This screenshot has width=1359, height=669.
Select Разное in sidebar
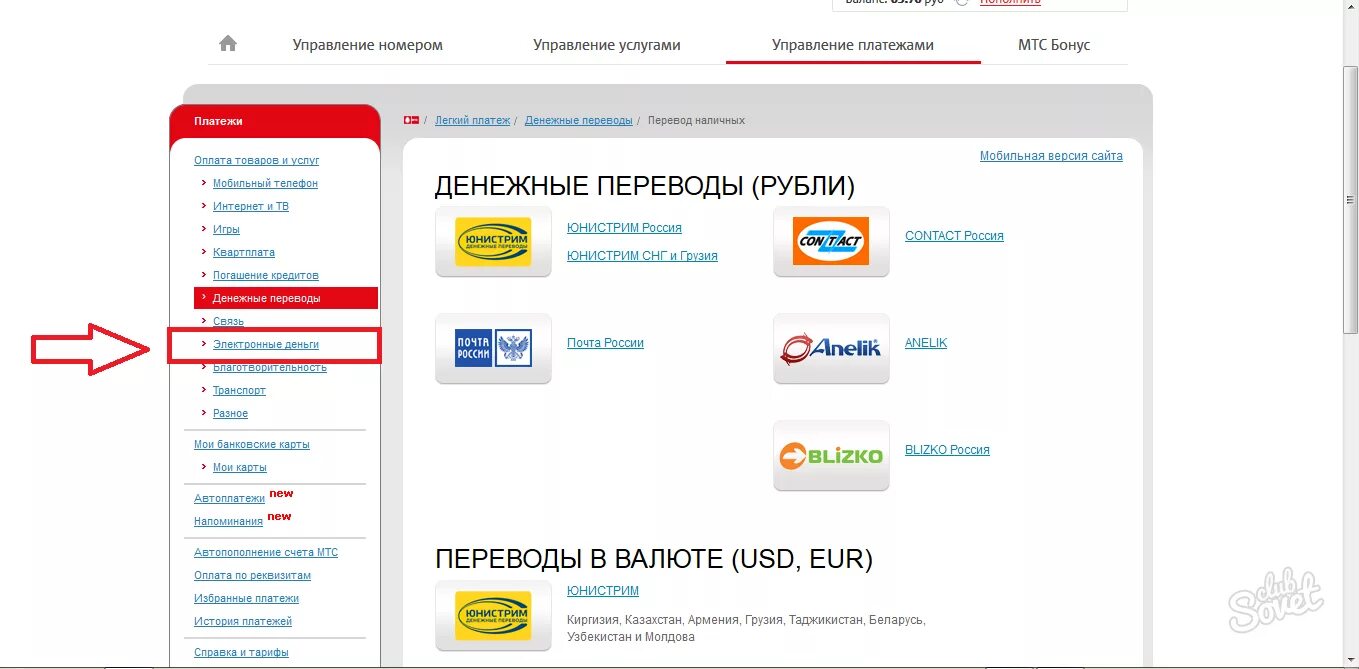pos(230,413)
